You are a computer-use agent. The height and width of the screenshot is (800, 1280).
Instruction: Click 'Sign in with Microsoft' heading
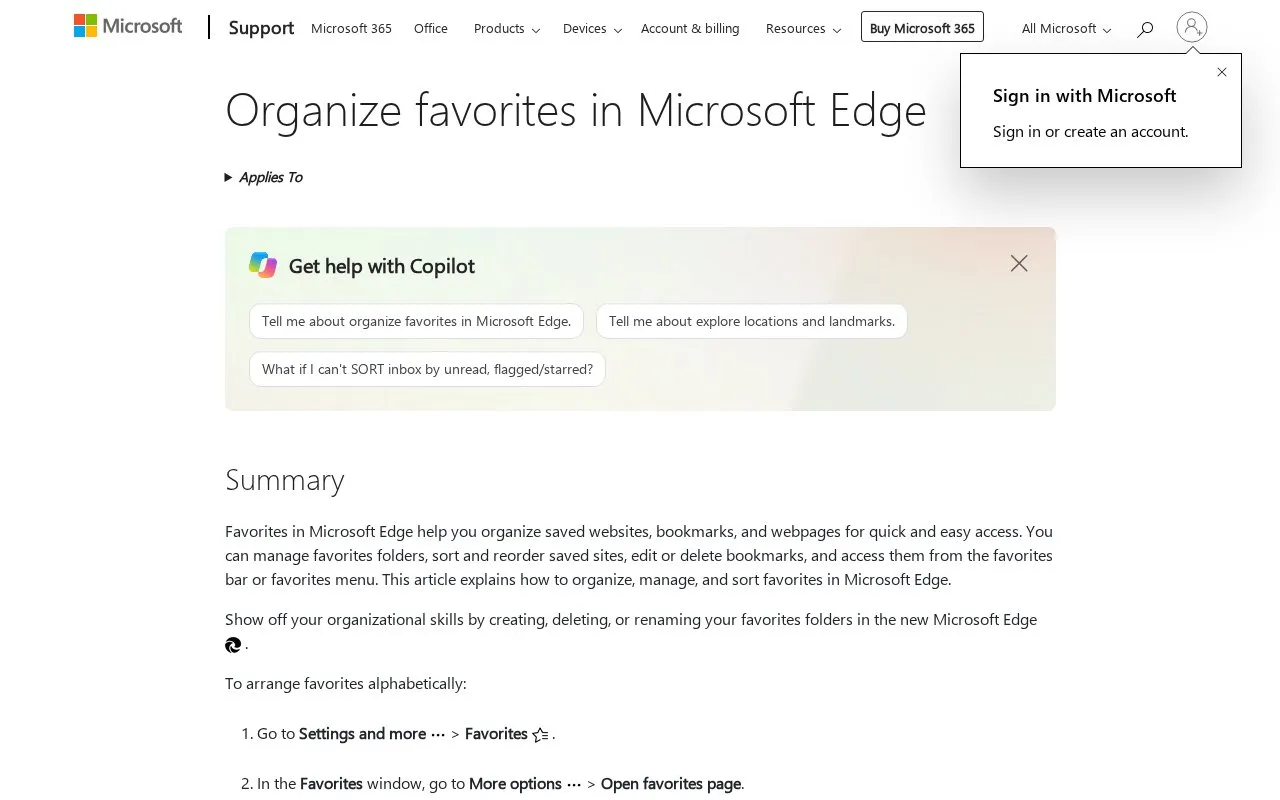click(x=1084, y=96)
